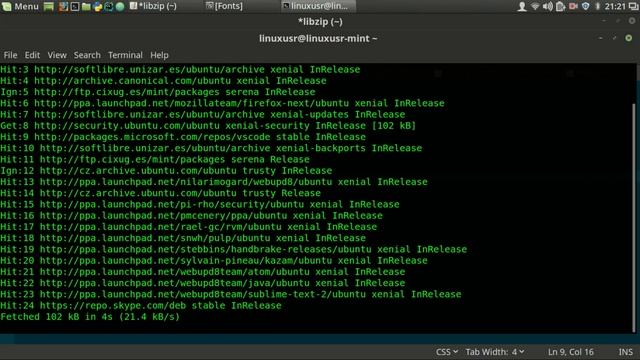The width and height of the screenshot is (640, 360).
Task: Launch the Python icon in the panel
Action: coord(98,6)
